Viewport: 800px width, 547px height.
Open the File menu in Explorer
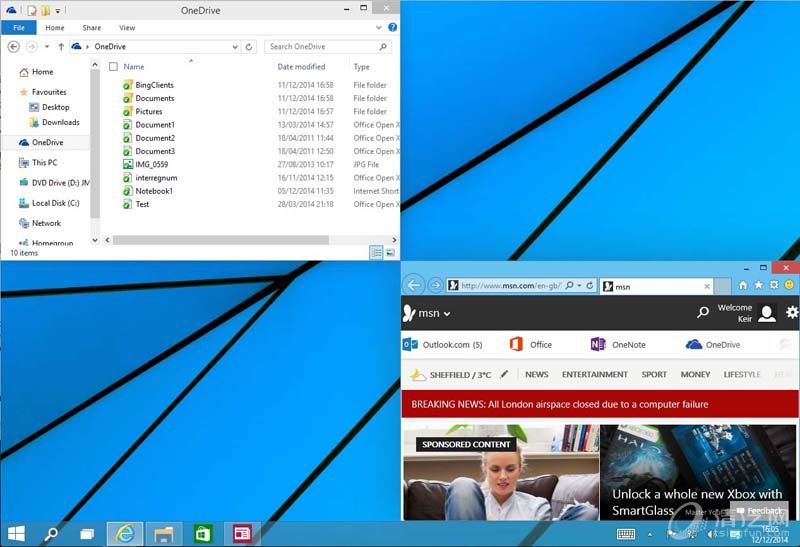[x=19, y=28]
